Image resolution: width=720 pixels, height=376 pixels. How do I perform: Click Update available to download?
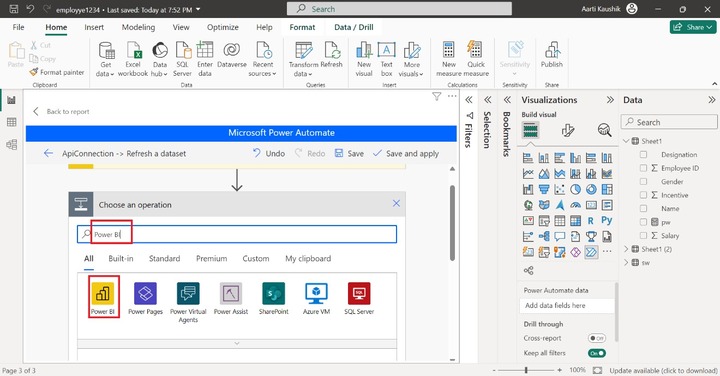point(663,370)
